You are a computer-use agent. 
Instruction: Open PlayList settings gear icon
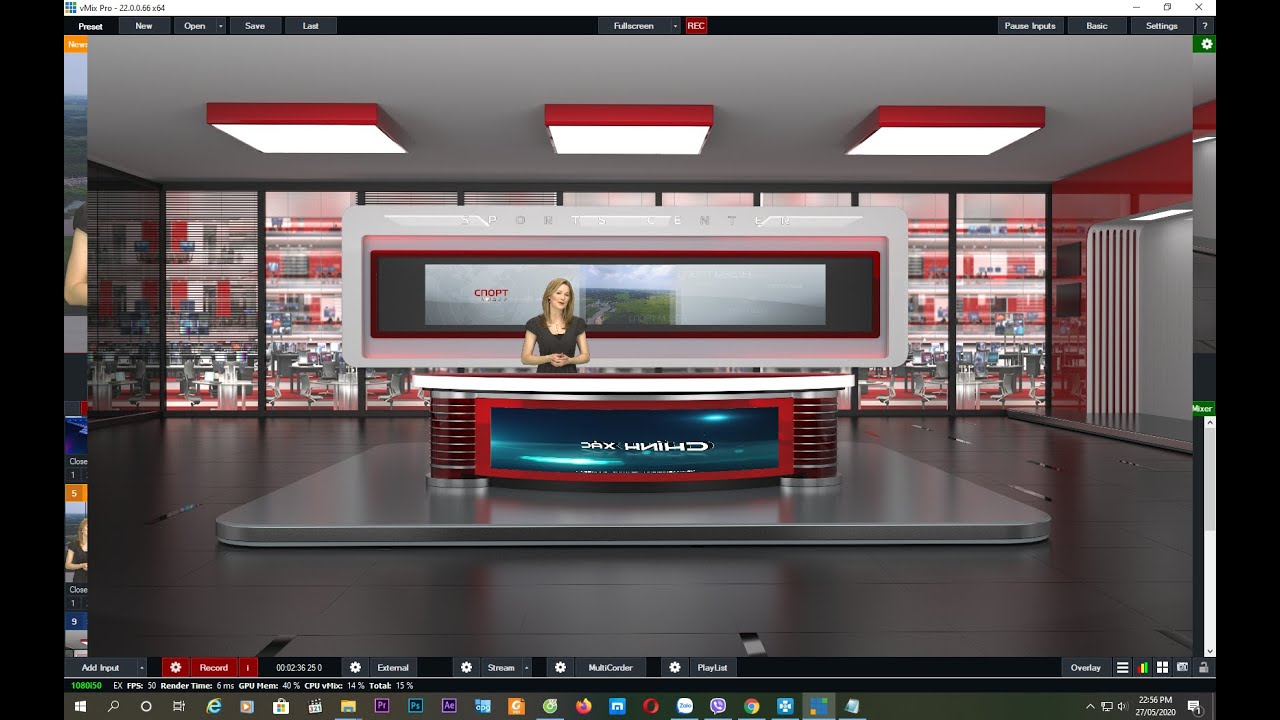pyautogui.click(x=675, y=667)
